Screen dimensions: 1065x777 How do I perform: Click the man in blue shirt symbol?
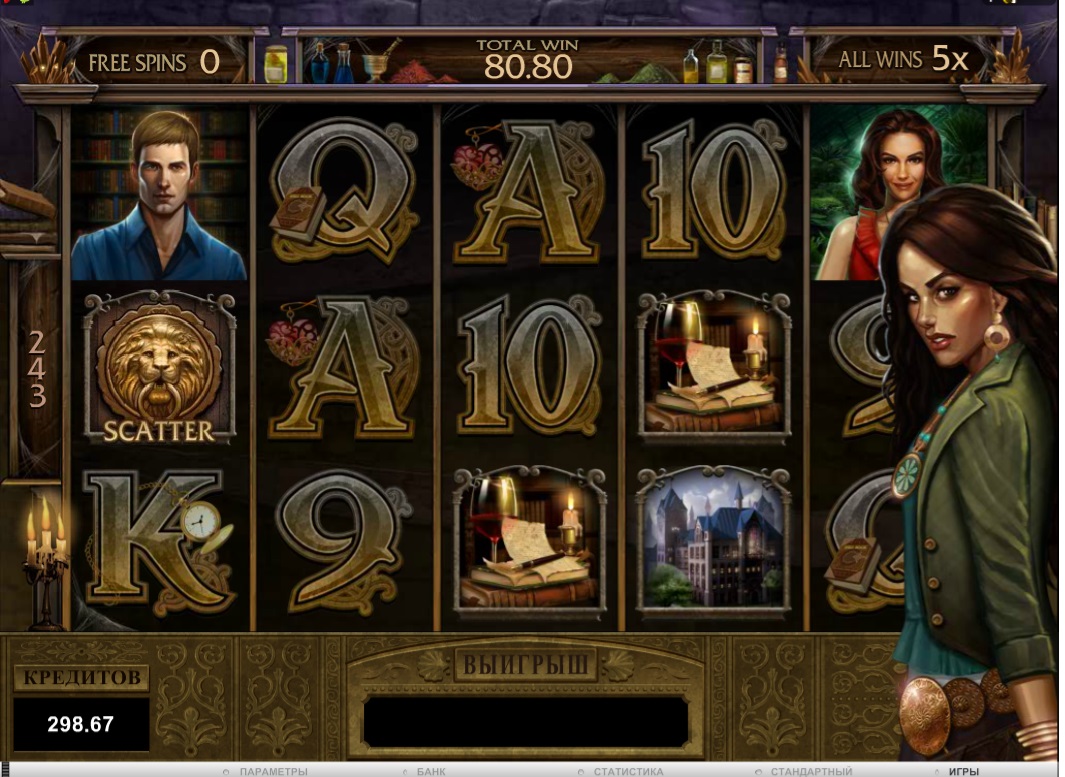(159, 193)
